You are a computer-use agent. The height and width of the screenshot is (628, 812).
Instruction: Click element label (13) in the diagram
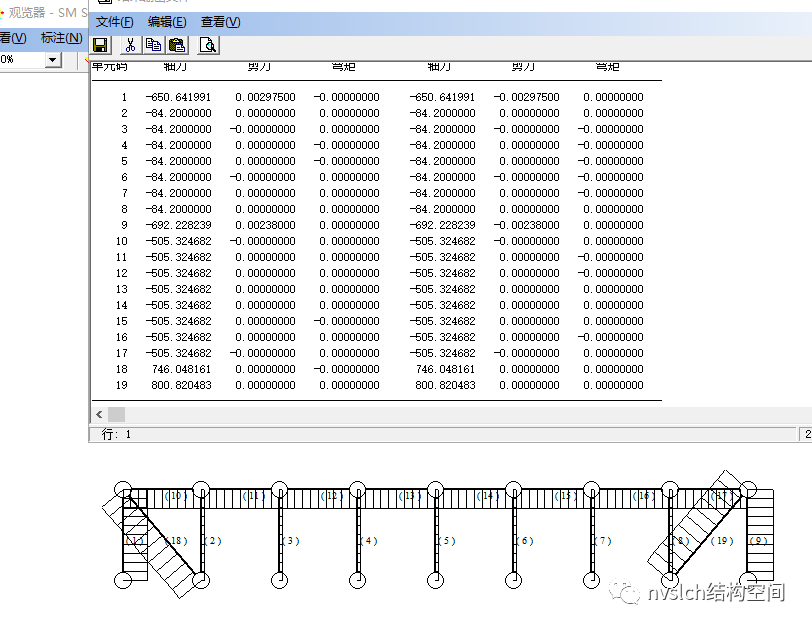(x=410, y=495)
